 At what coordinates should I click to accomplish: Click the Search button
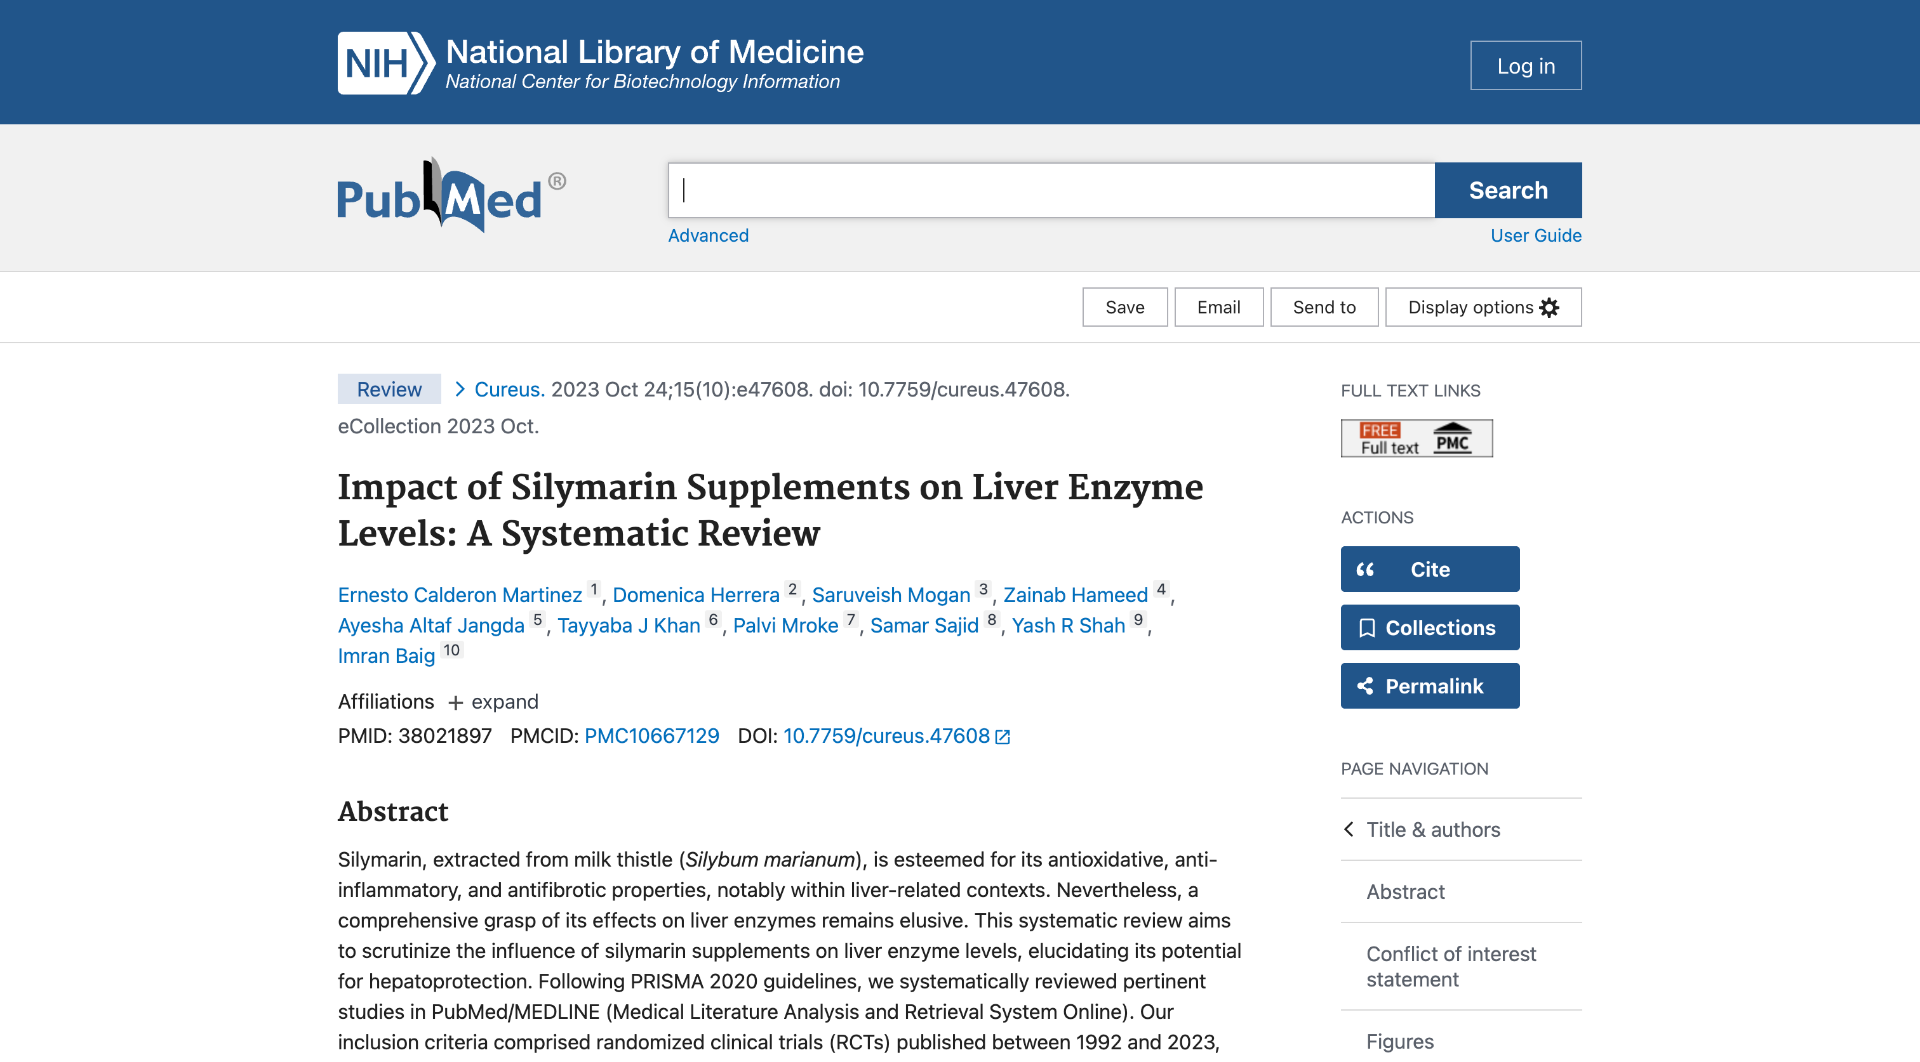point(1508,190)
